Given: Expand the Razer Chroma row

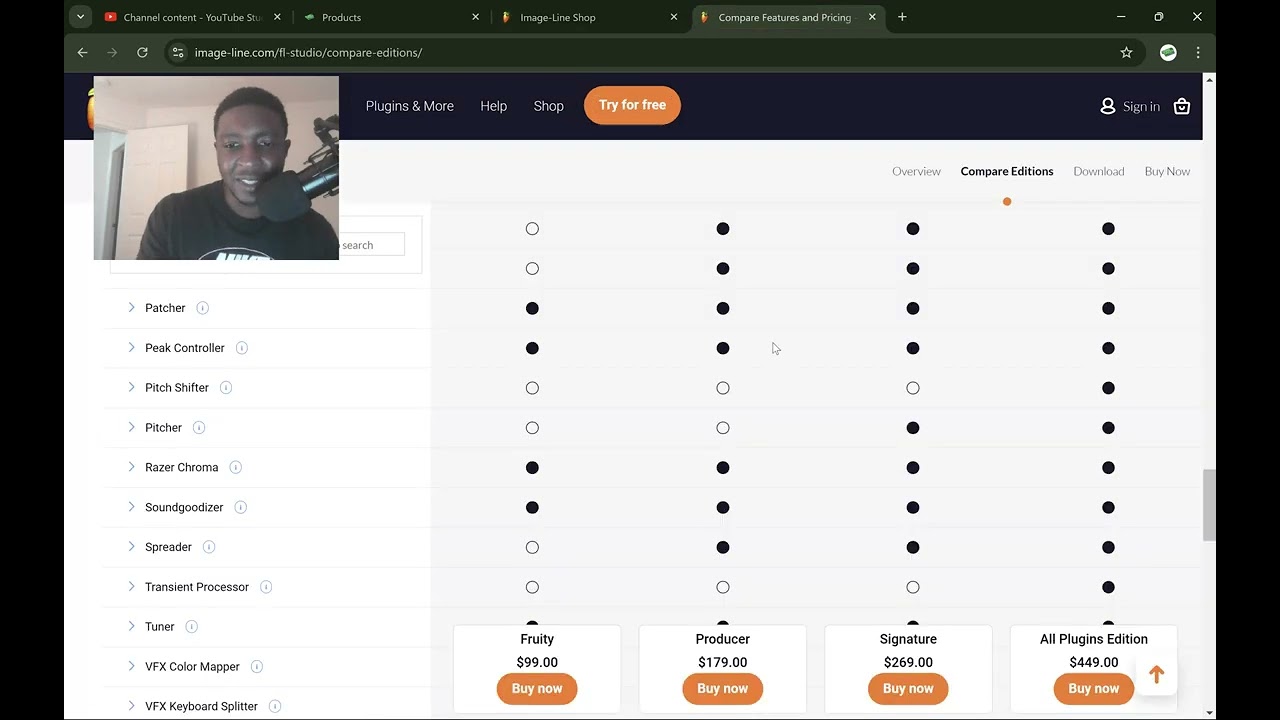Looking at the screenshot, I should pos(131,467).
